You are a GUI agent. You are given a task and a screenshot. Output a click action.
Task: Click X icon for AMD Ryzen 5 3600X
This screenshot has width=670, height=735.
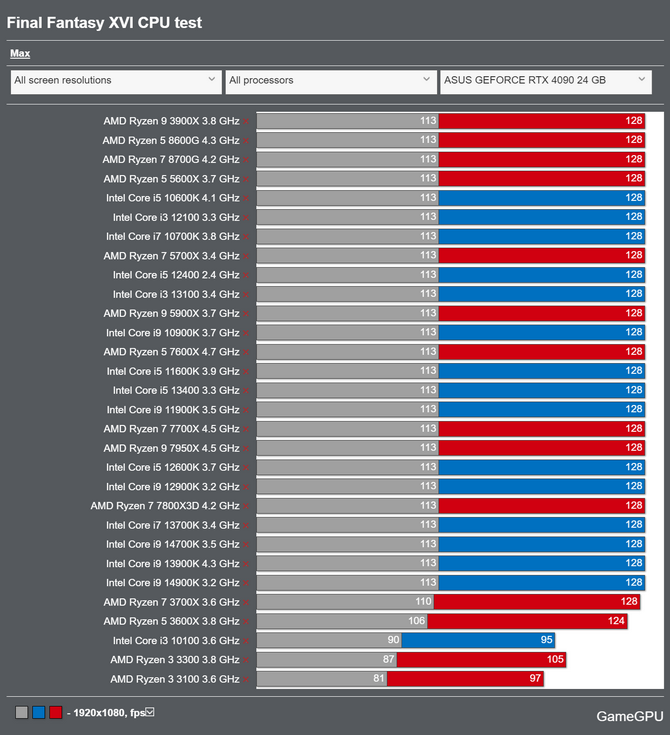246,622
